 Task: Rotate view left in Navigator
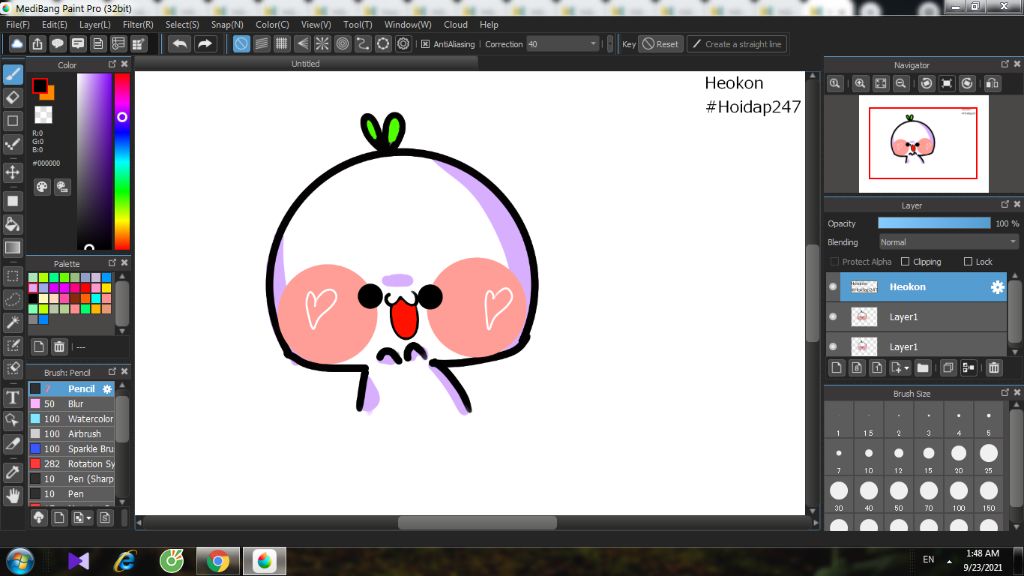point(927,84)
